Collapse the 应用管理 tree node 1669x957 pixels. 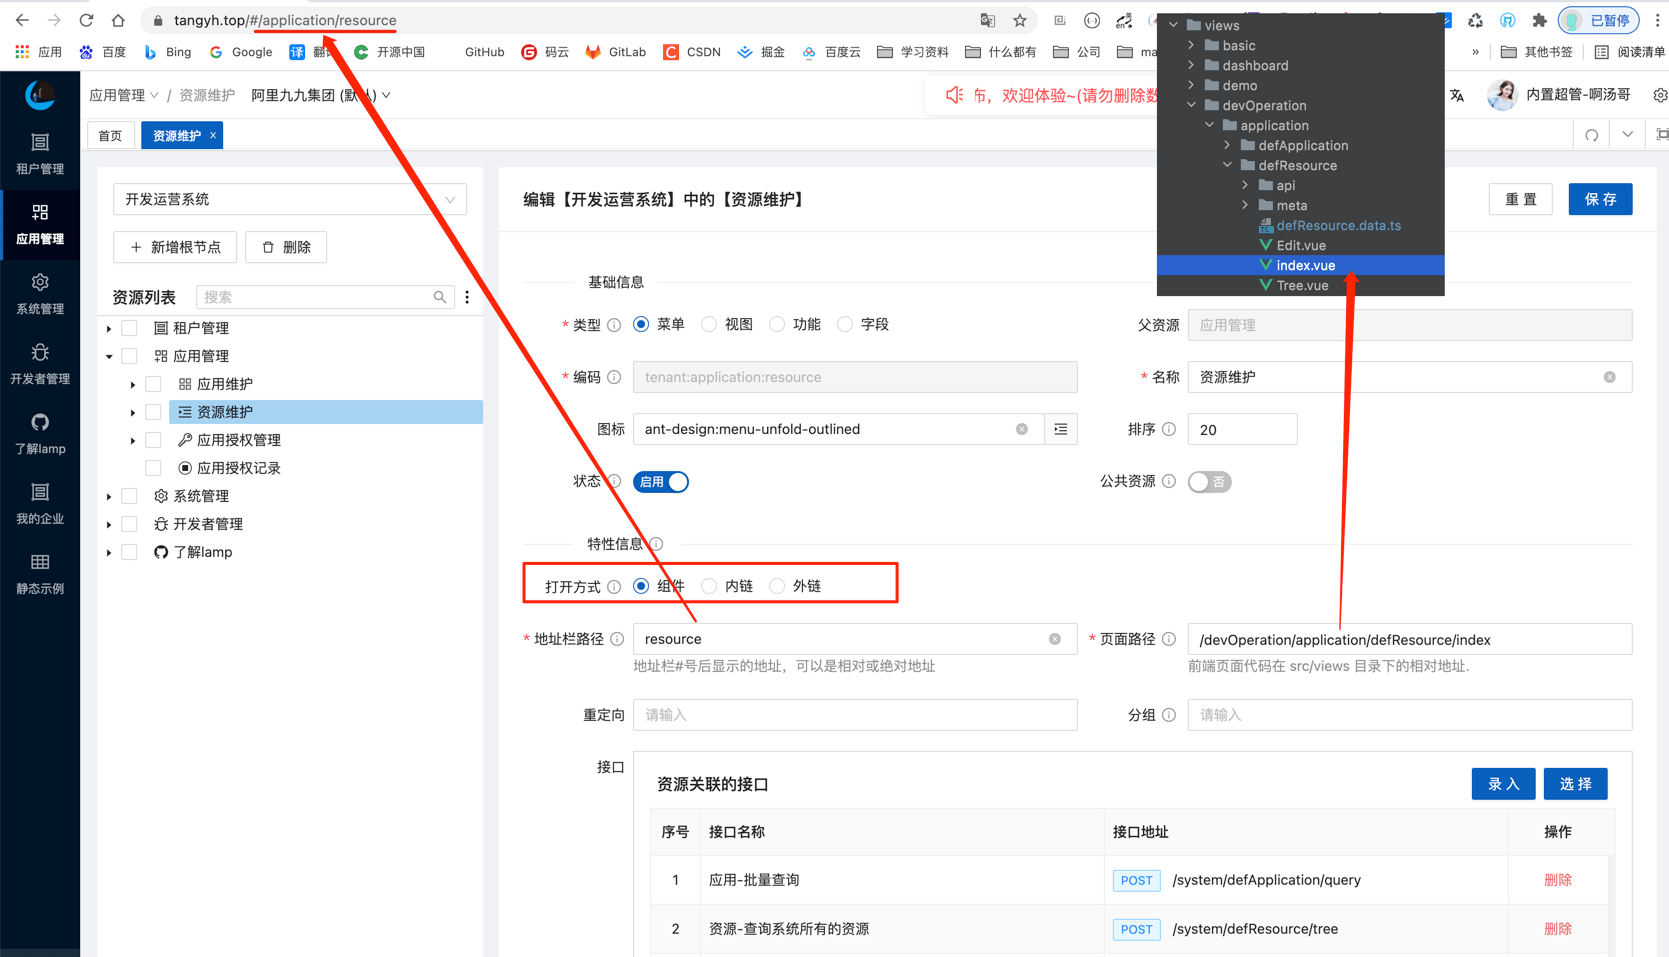click(x=109, y=356)
